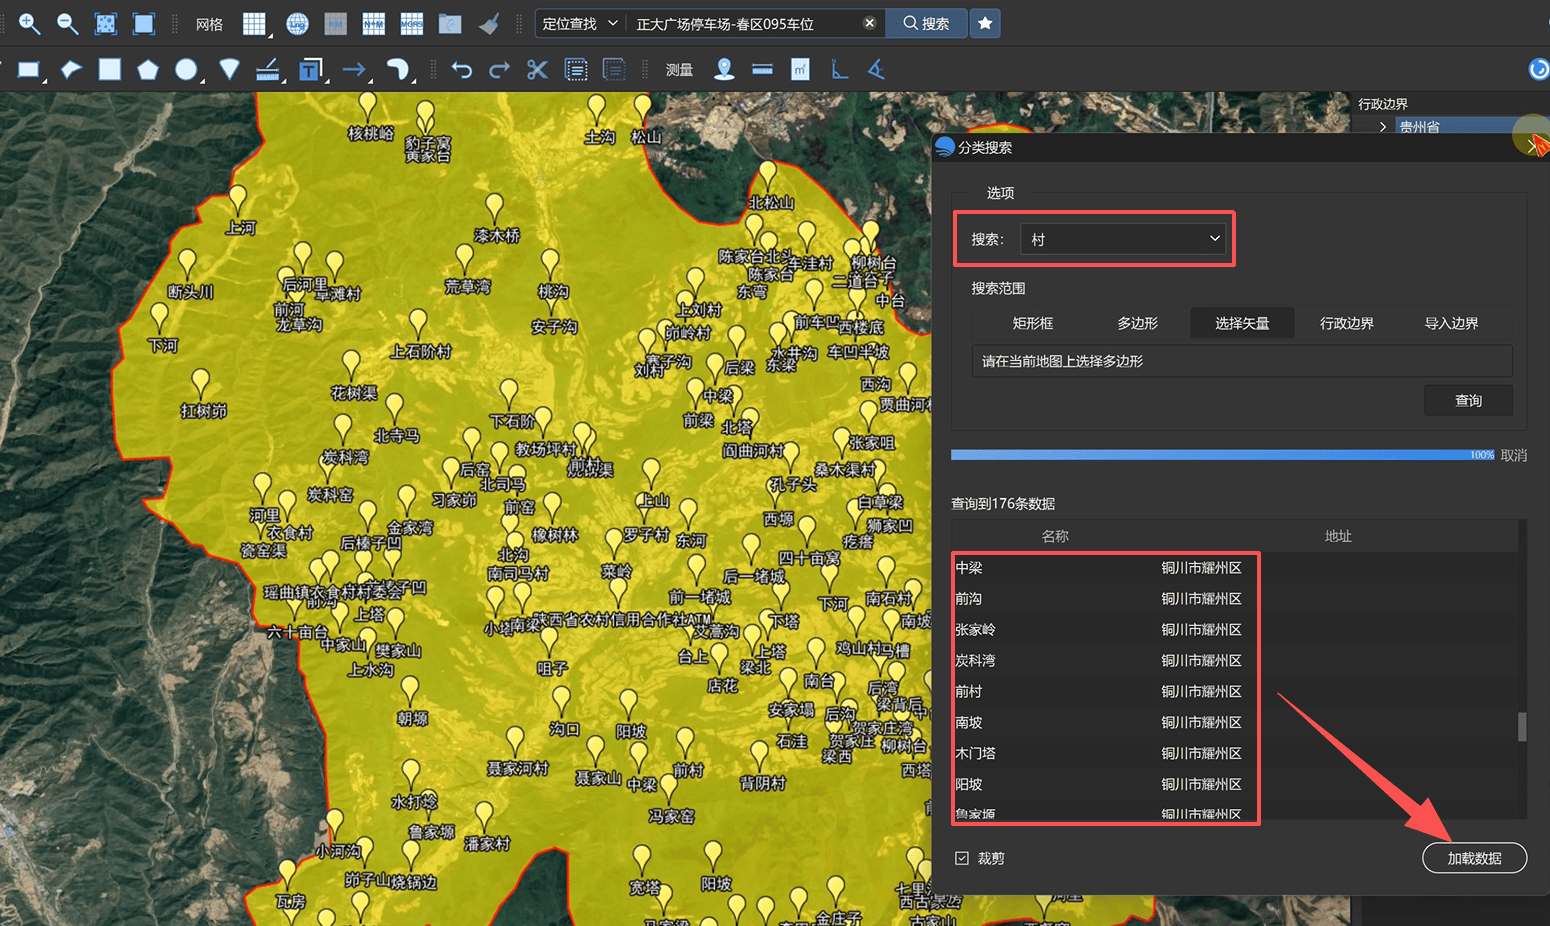Select the 导入边界 search range tab

point(1451,323)
